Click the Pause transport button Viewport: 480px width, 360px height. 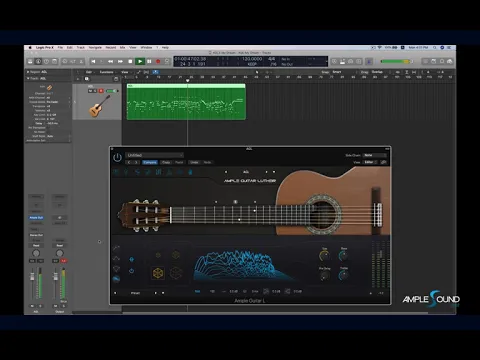click(149, 61)
